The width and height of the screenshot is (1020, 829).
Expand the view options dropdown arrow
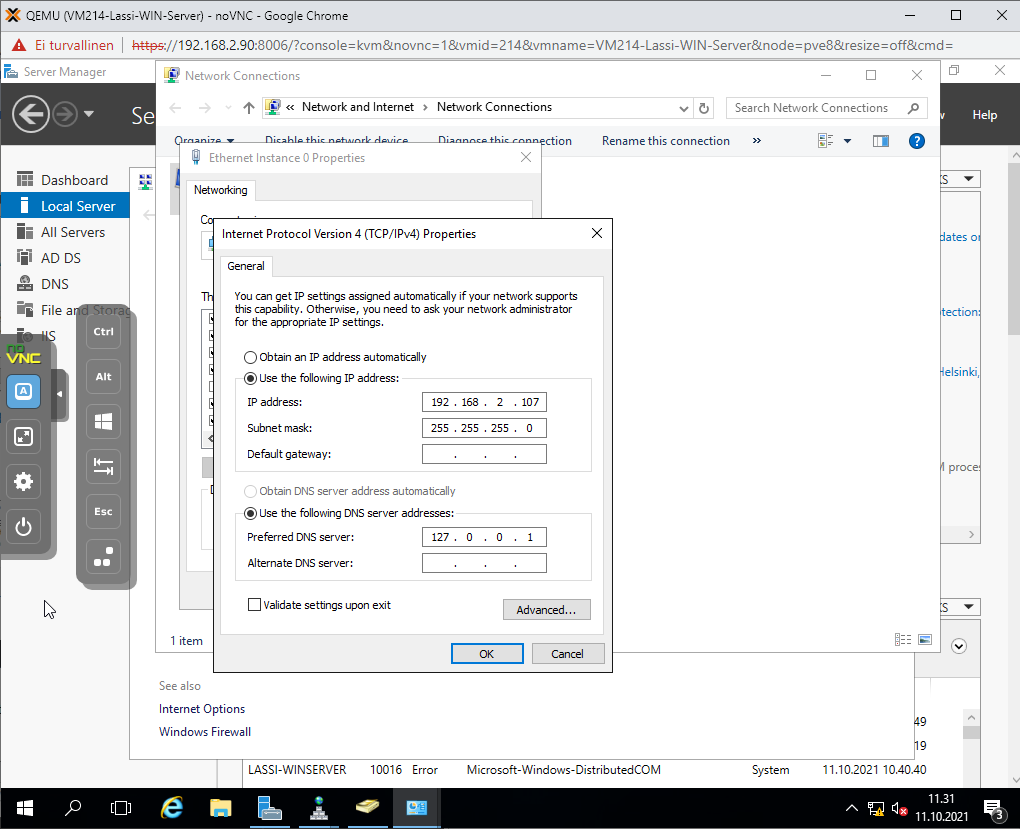847,141
